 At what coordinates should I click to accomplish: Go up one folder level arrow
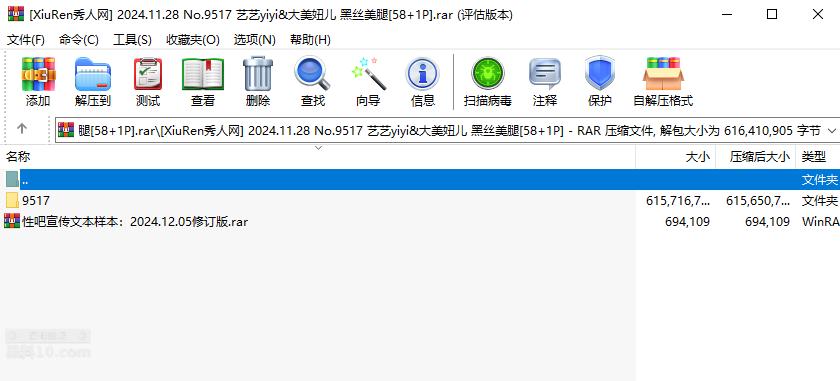(22, 129)
